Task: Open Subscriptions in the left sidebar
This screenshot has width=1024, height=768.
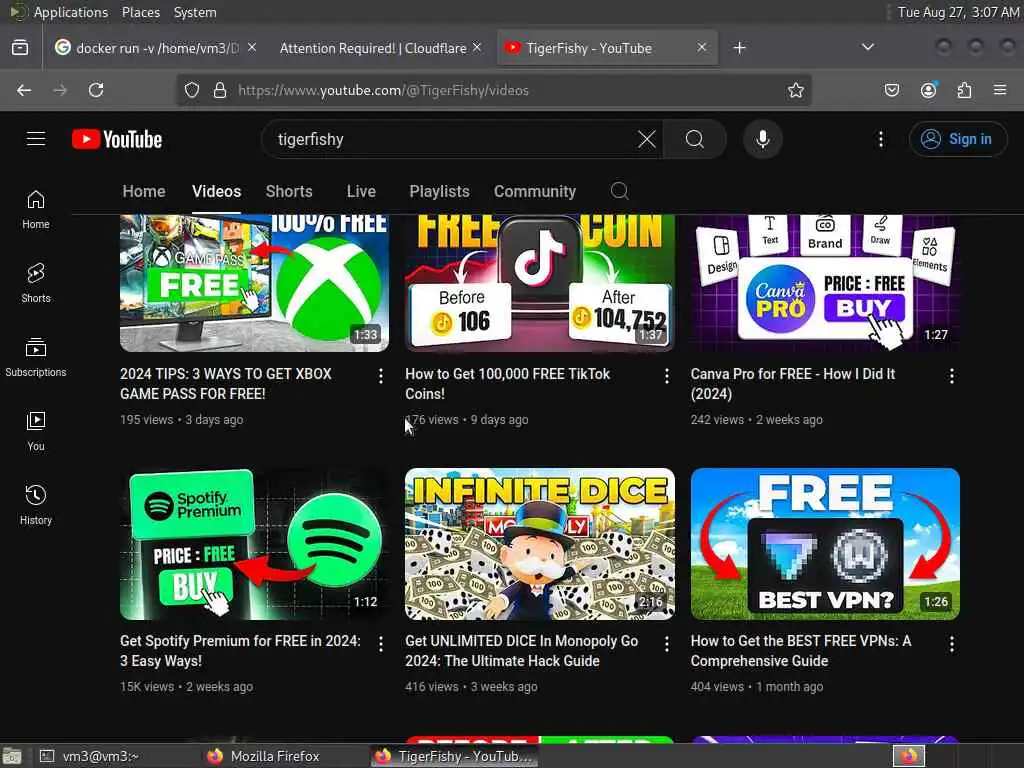Action: tap(36, 357)
